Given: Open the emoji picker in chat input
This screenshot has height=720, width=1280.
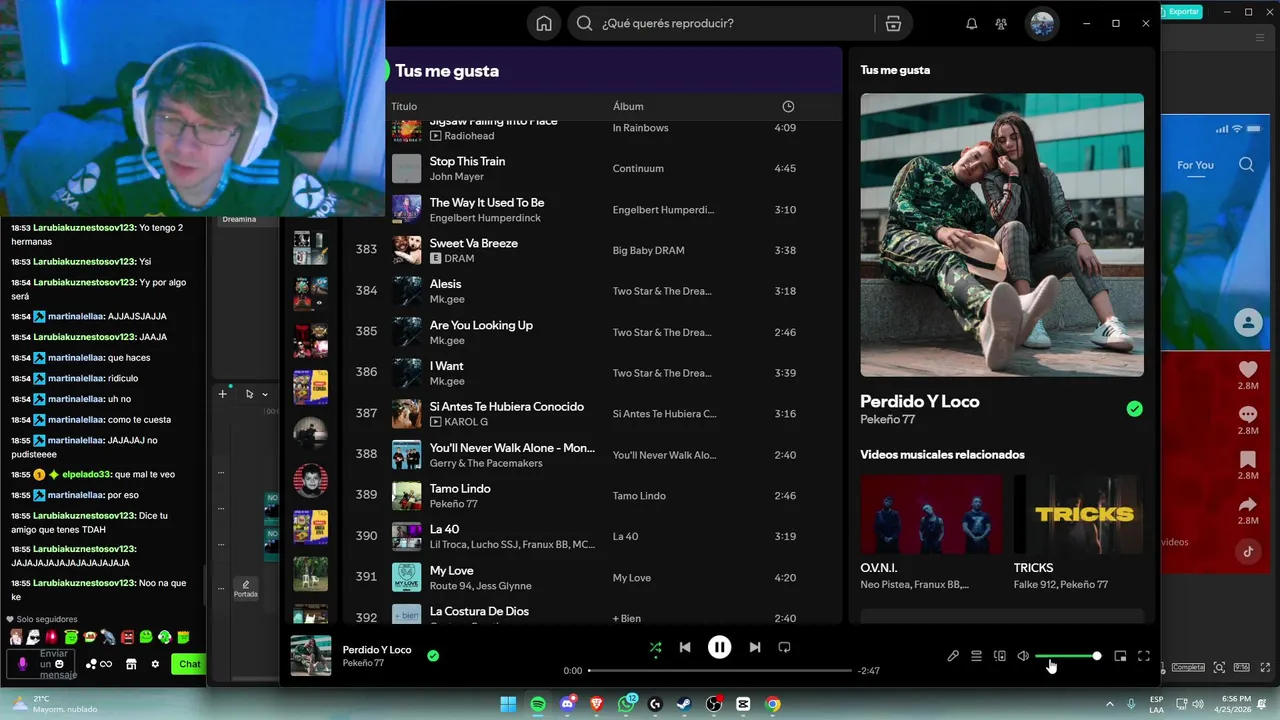Looking at the screenshot, I should [x=60, y=664].
